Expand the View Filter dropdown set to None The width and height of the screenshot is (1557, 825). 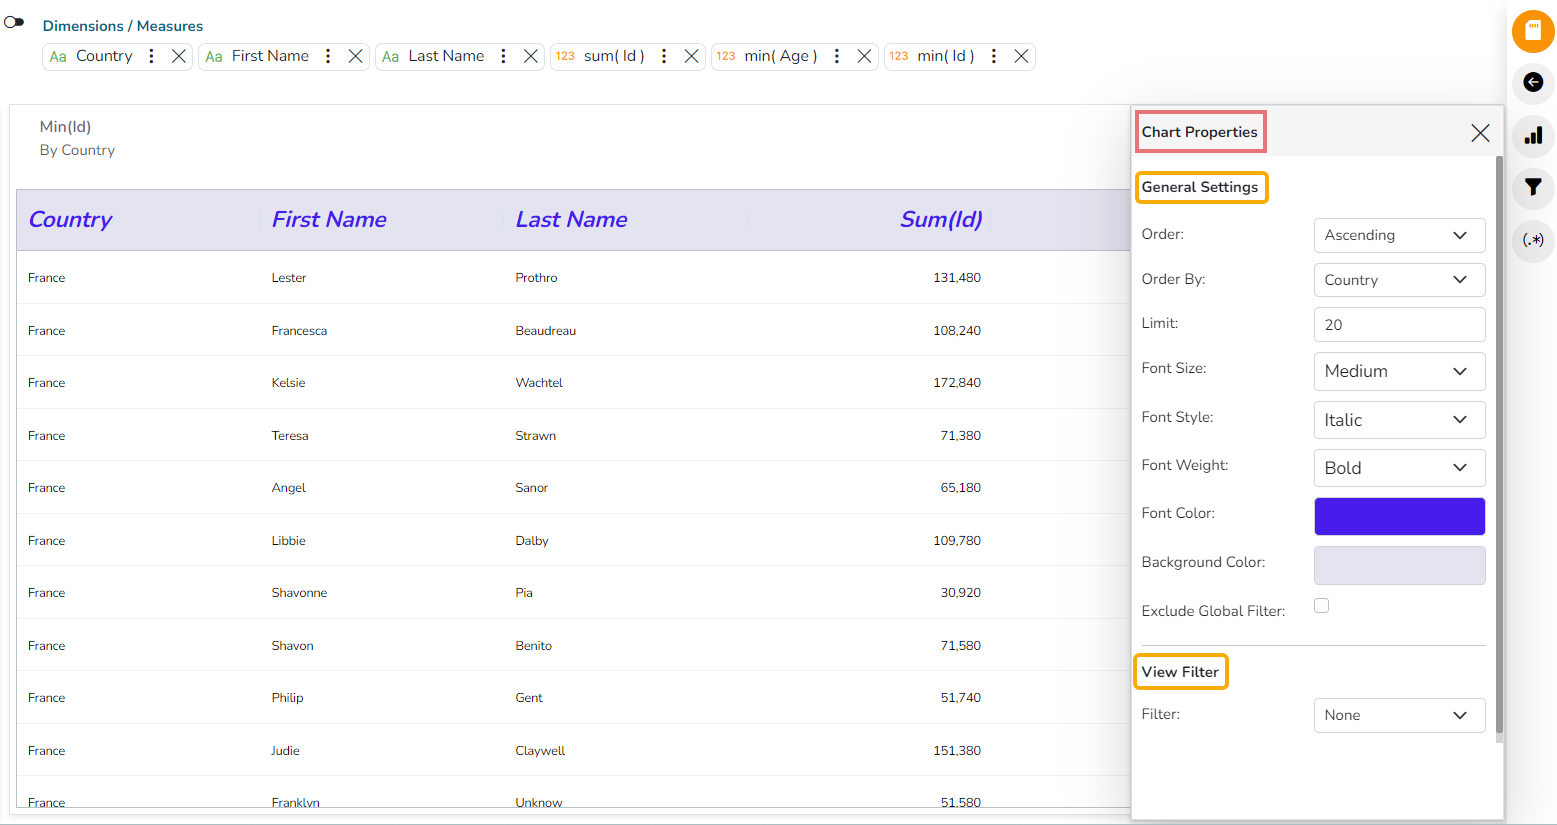pyautogui.click(x=1398, y=715)
